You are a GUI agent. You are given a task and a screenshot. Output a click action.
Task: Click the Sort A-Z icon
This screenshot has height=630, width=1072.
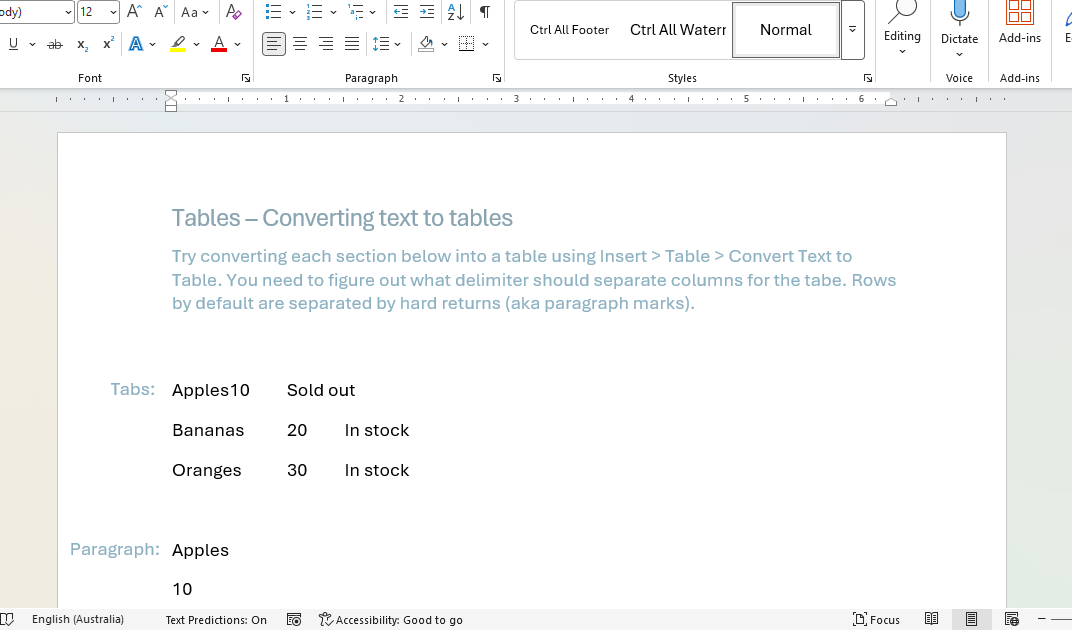[455, 12]
